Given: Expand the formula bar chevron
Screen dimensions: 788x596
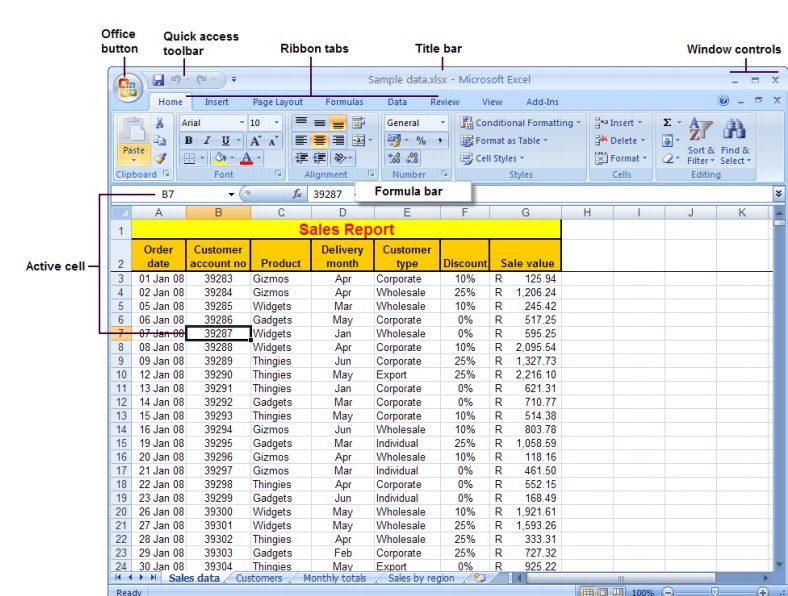Looking at the screenshot, I should [x=778, y=193].
